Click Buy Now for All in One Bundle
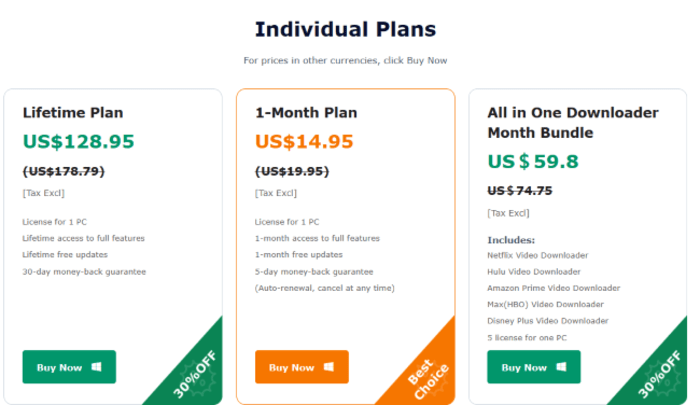Image resolution: width=700 pixels, height=405 pixels. click(534, 367)
